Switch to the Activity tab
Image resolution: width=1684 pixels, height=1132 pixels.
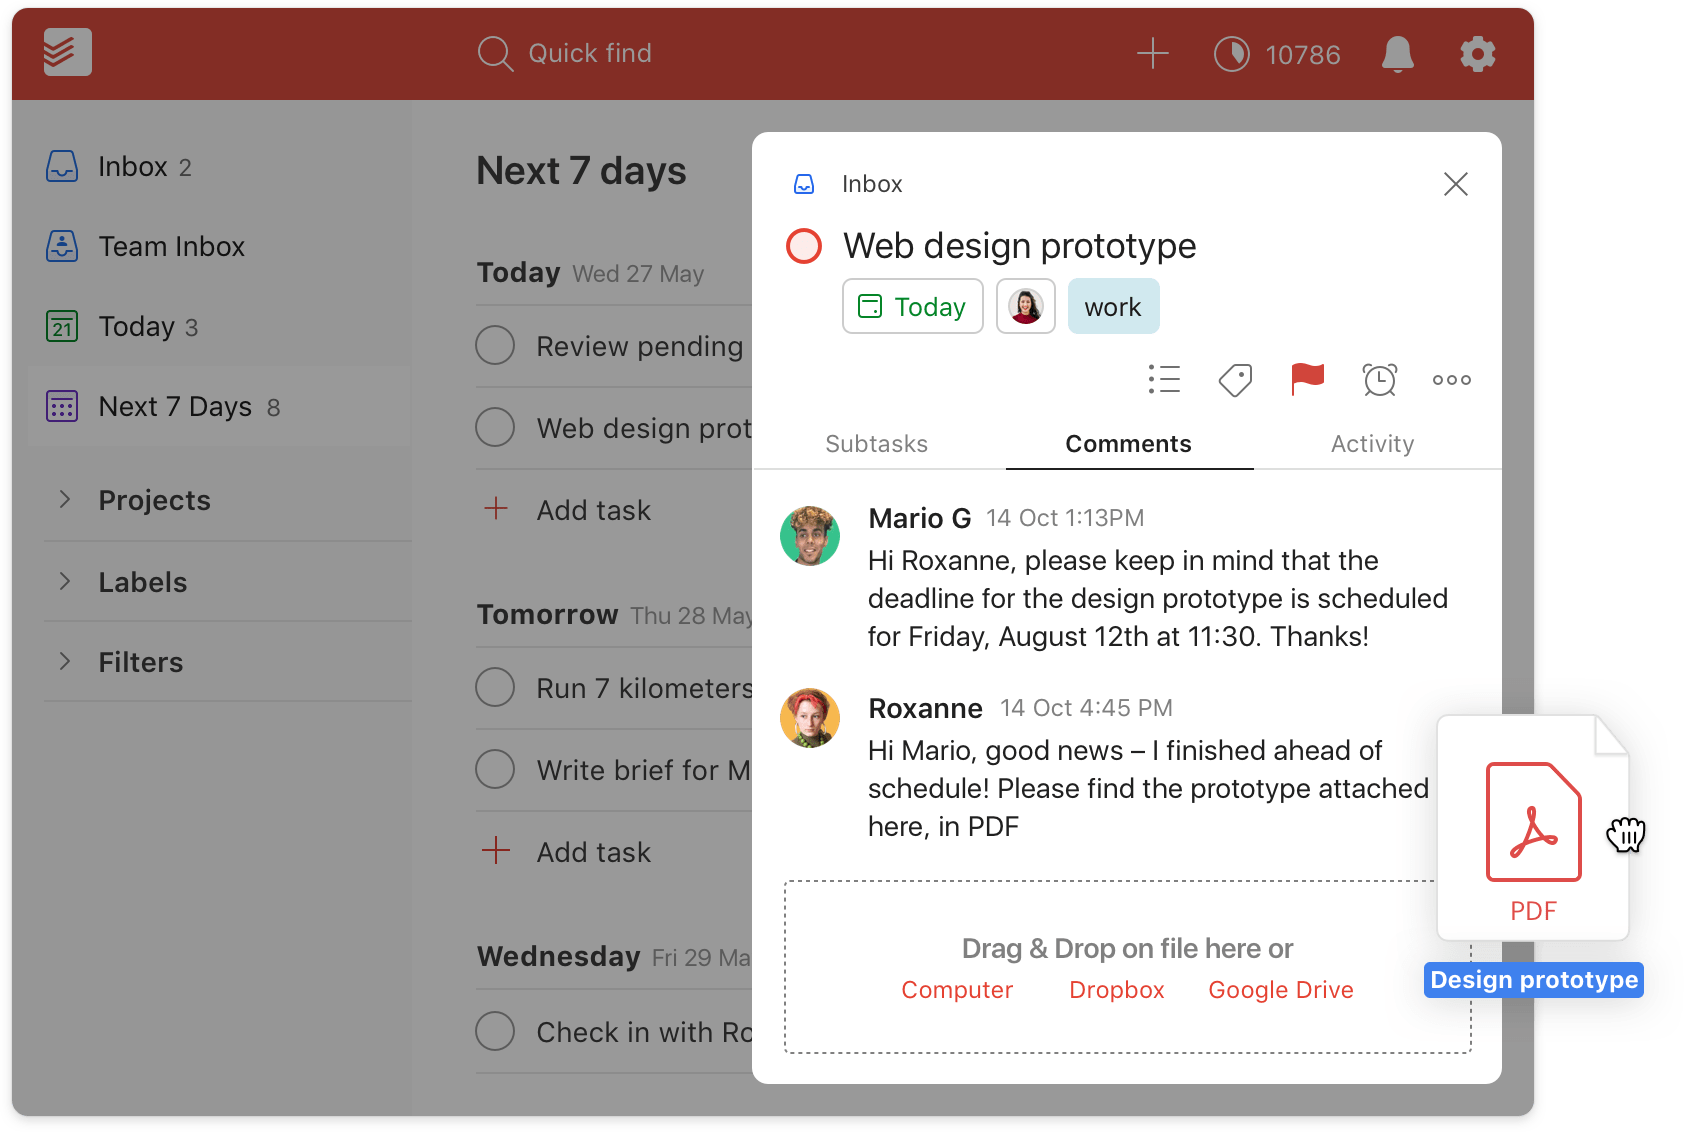[x=1372, y=444]
